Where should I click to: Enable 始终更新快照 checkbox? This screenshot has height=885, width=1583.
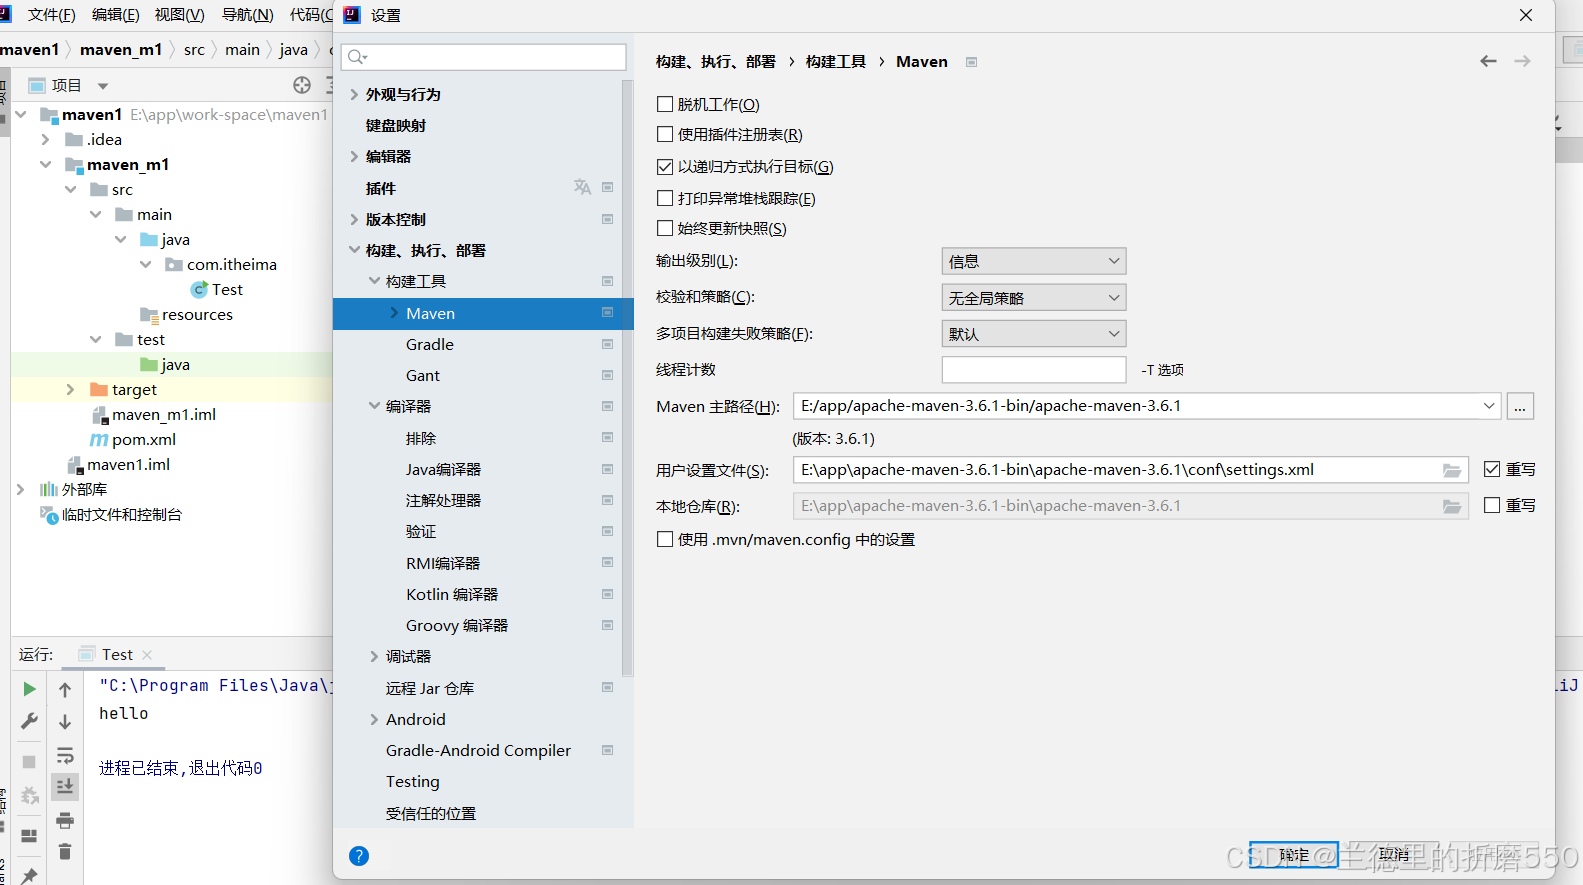[665, 228]
